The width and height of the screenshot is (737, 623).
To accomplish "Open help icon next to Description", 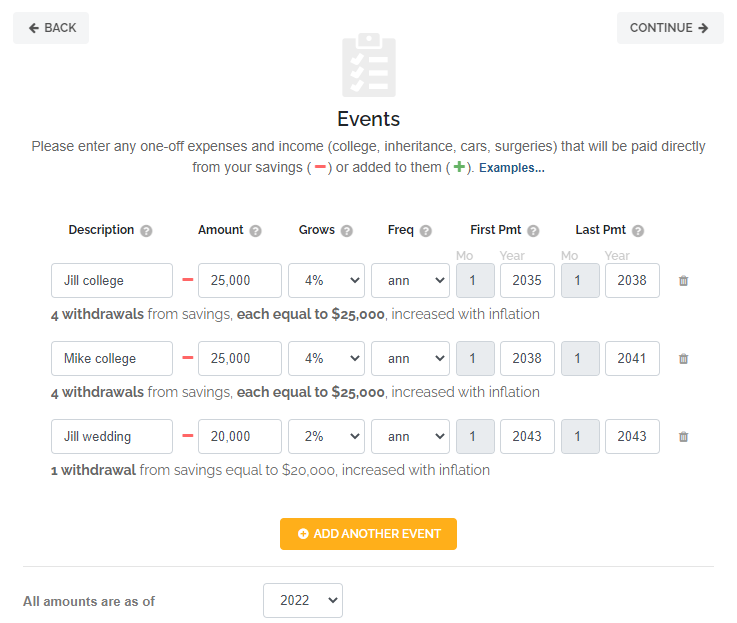I will click(x=147, y=231).
